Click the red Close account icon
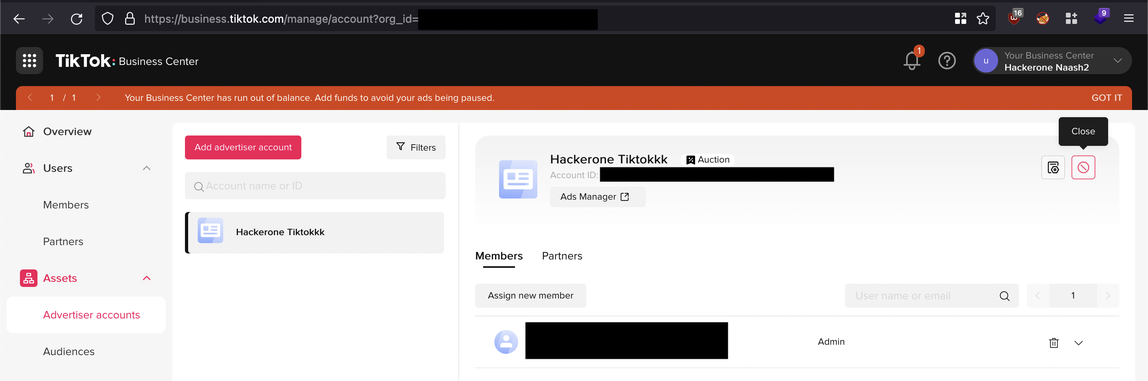 pyautogui.click(x=1084, y=168)
